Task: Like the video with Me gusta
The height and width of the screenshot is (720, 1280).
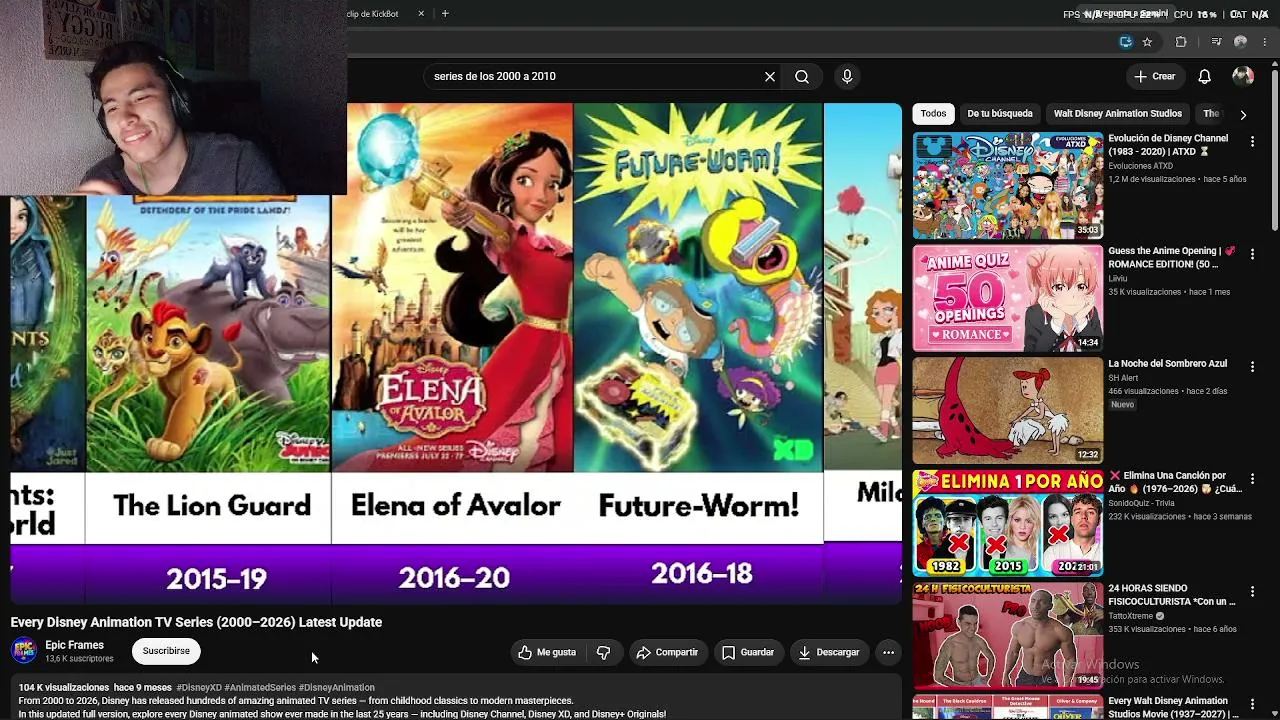Action: [547, 652]
